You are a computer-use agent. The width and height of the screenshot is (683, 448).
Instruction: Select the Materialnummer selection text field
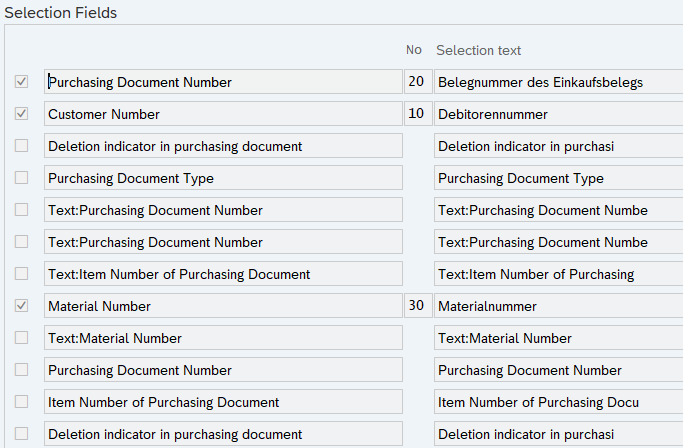pos(558,306)
